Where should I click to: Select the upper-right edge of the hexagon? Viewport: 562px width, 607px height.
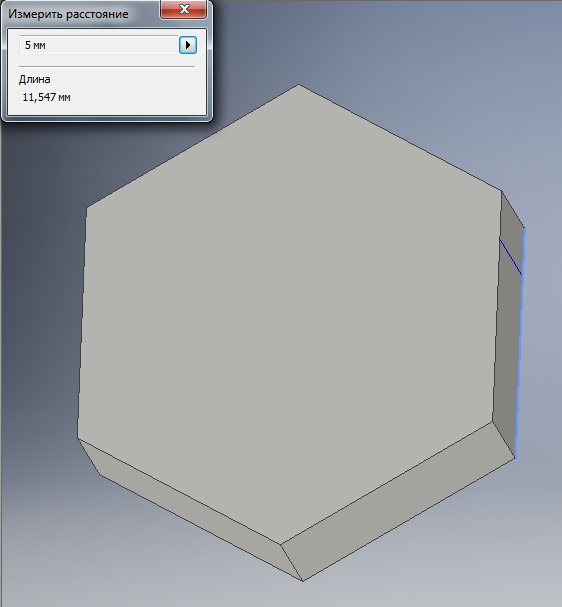[x=400, y=137]
